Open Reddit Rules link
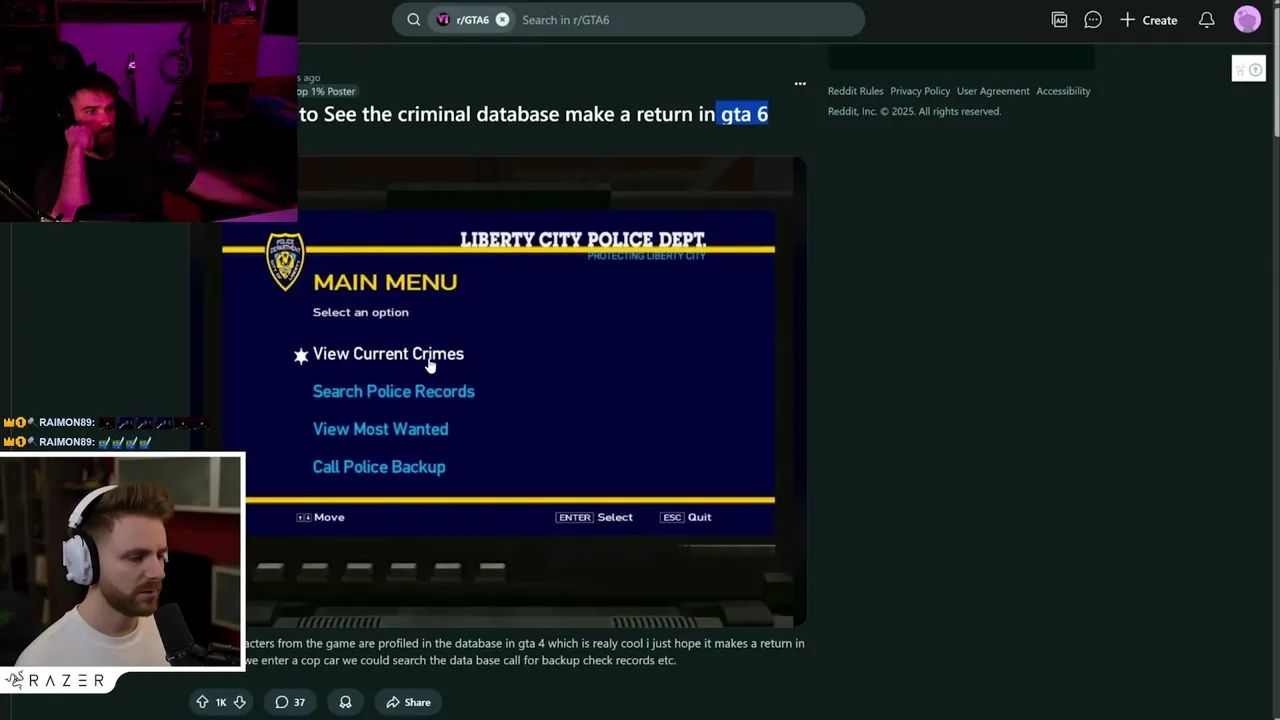This screenshot has width=1280, height=720. [x=855, y=91]
